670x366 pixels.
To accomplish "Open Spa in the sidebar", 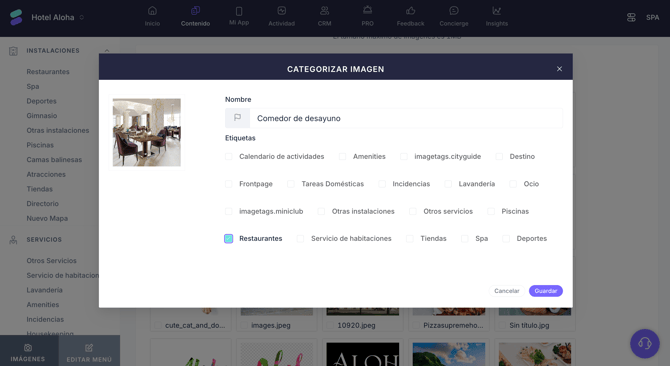I will coord(33,86).
